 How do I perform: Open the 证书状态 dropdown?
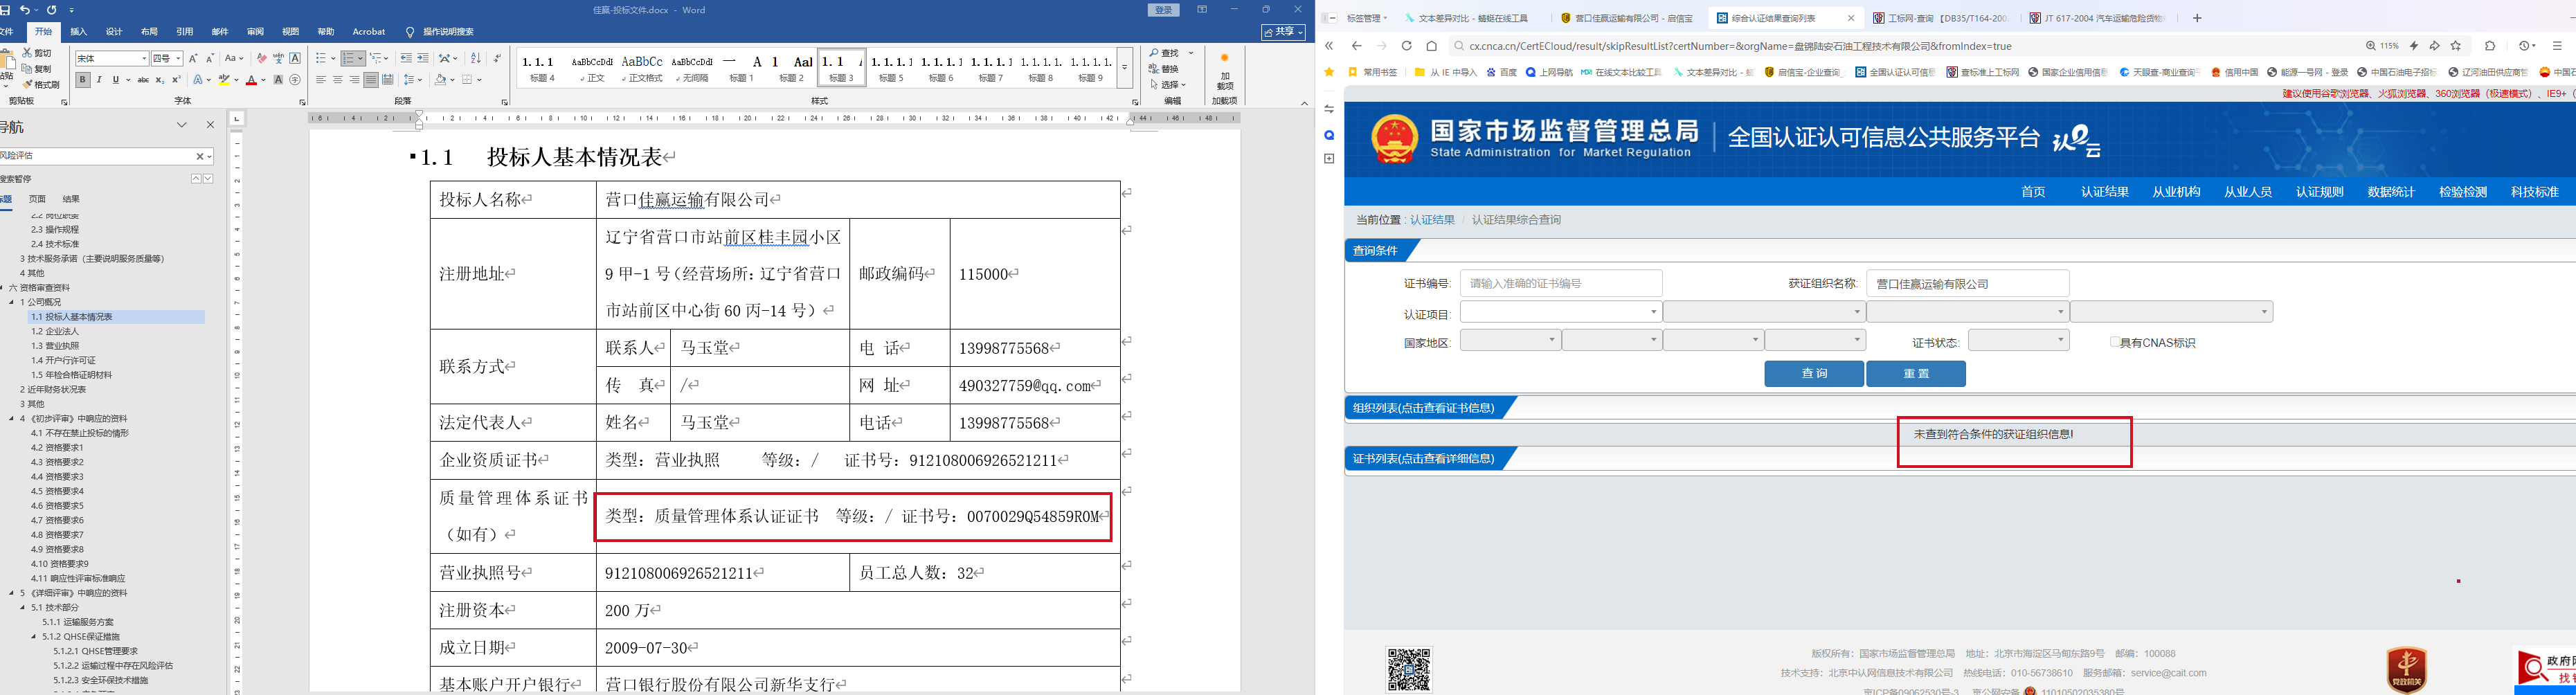coord(2018,340)
